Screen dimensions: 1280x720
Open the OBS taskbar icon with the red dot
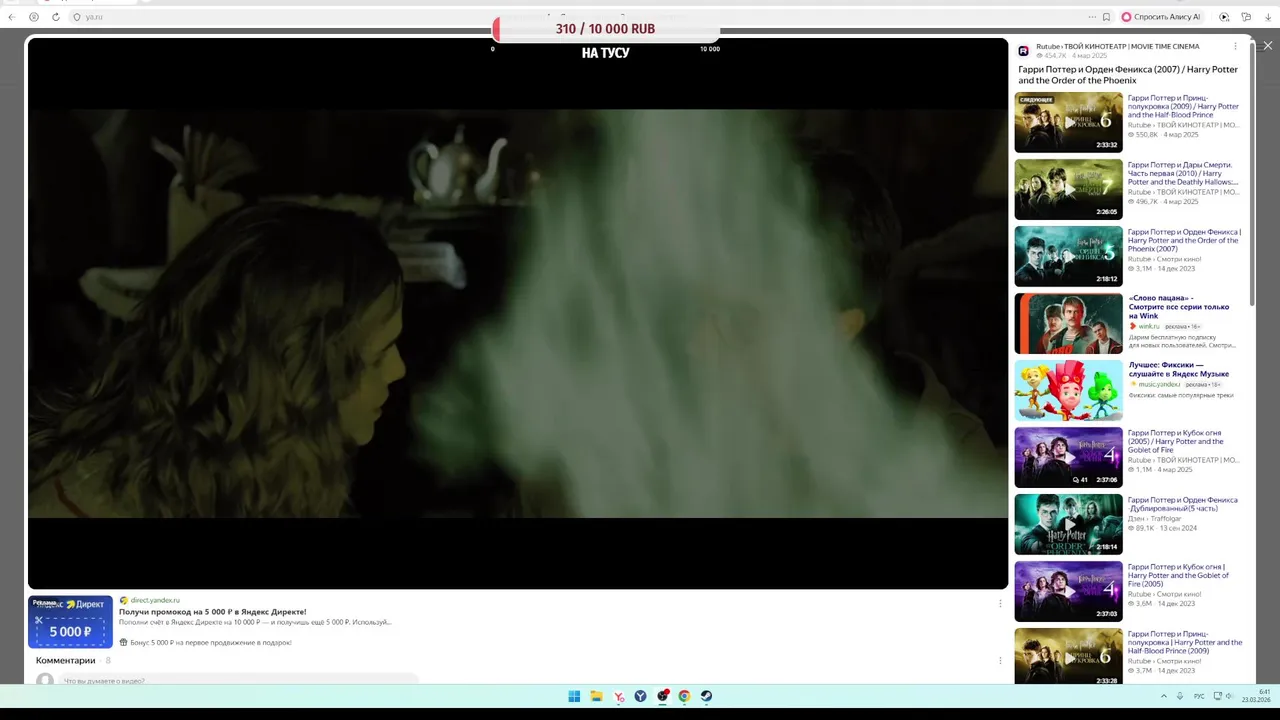point(662,696)
